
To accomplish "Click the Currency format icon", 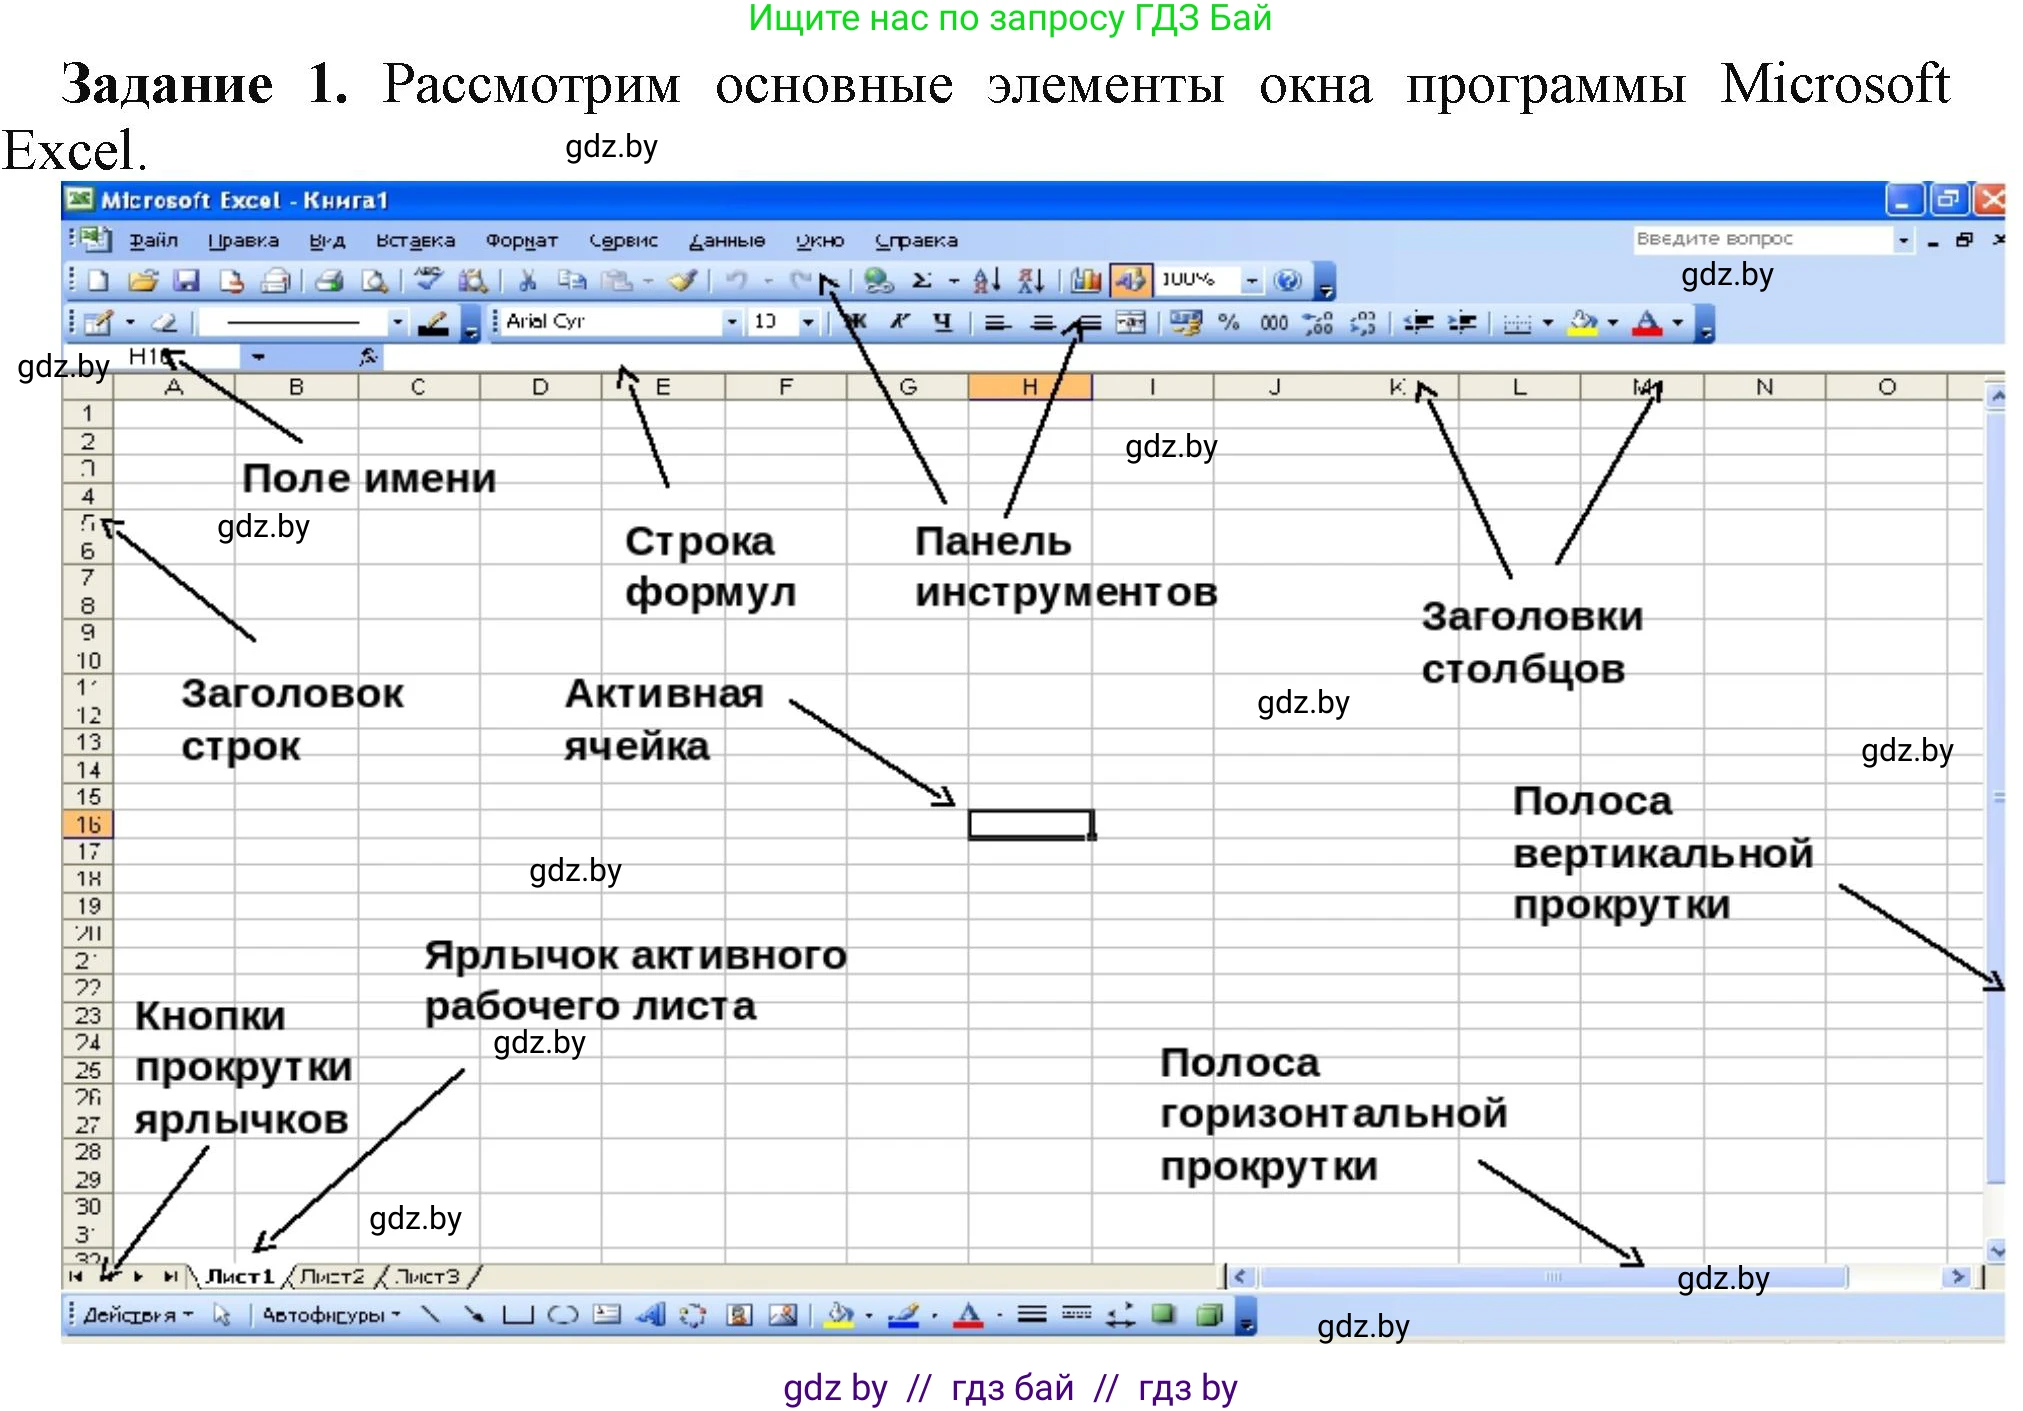I will 1186,323.
